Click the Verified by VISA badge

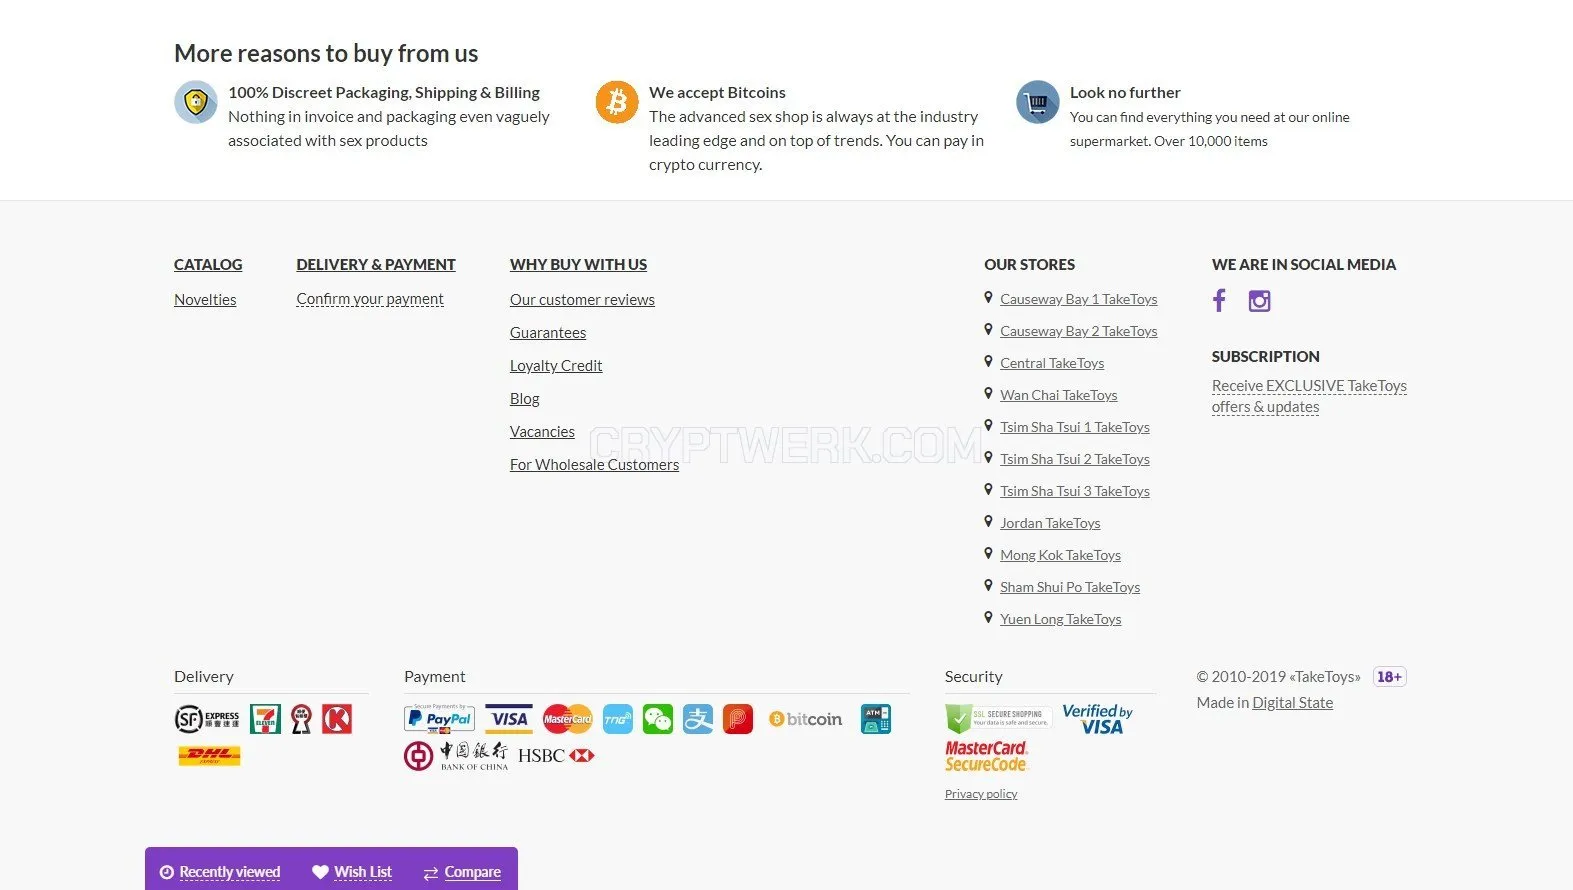(1097, 718)
